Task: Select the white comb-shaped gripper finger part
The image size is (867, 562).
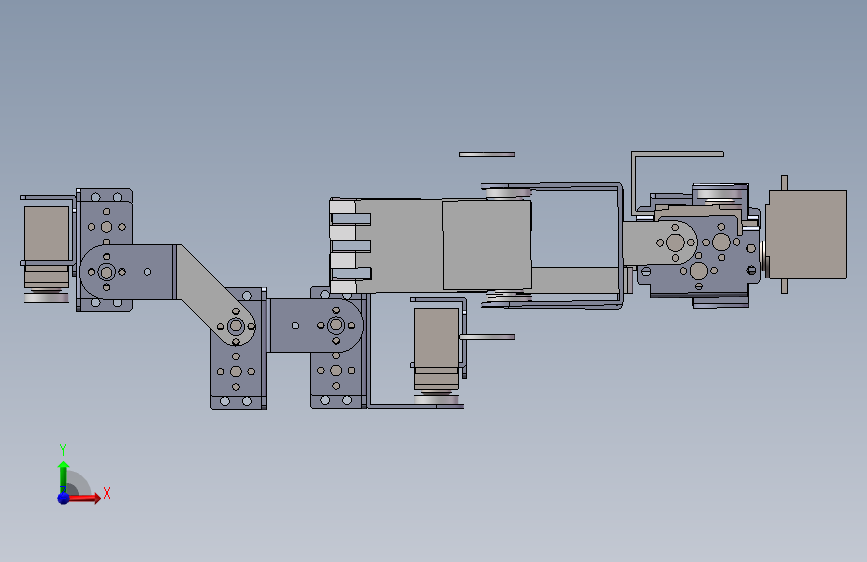Action: click(349, 246)
